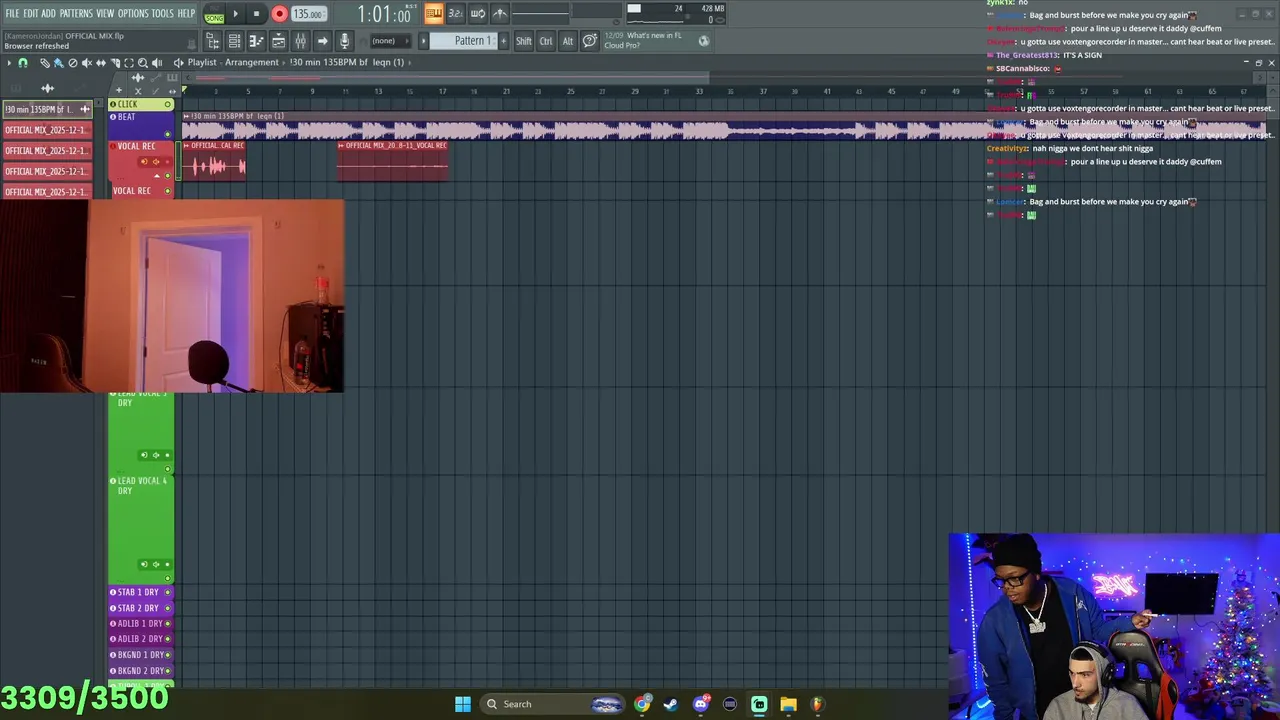Mute the BEAT track

(x=168, y=134)
